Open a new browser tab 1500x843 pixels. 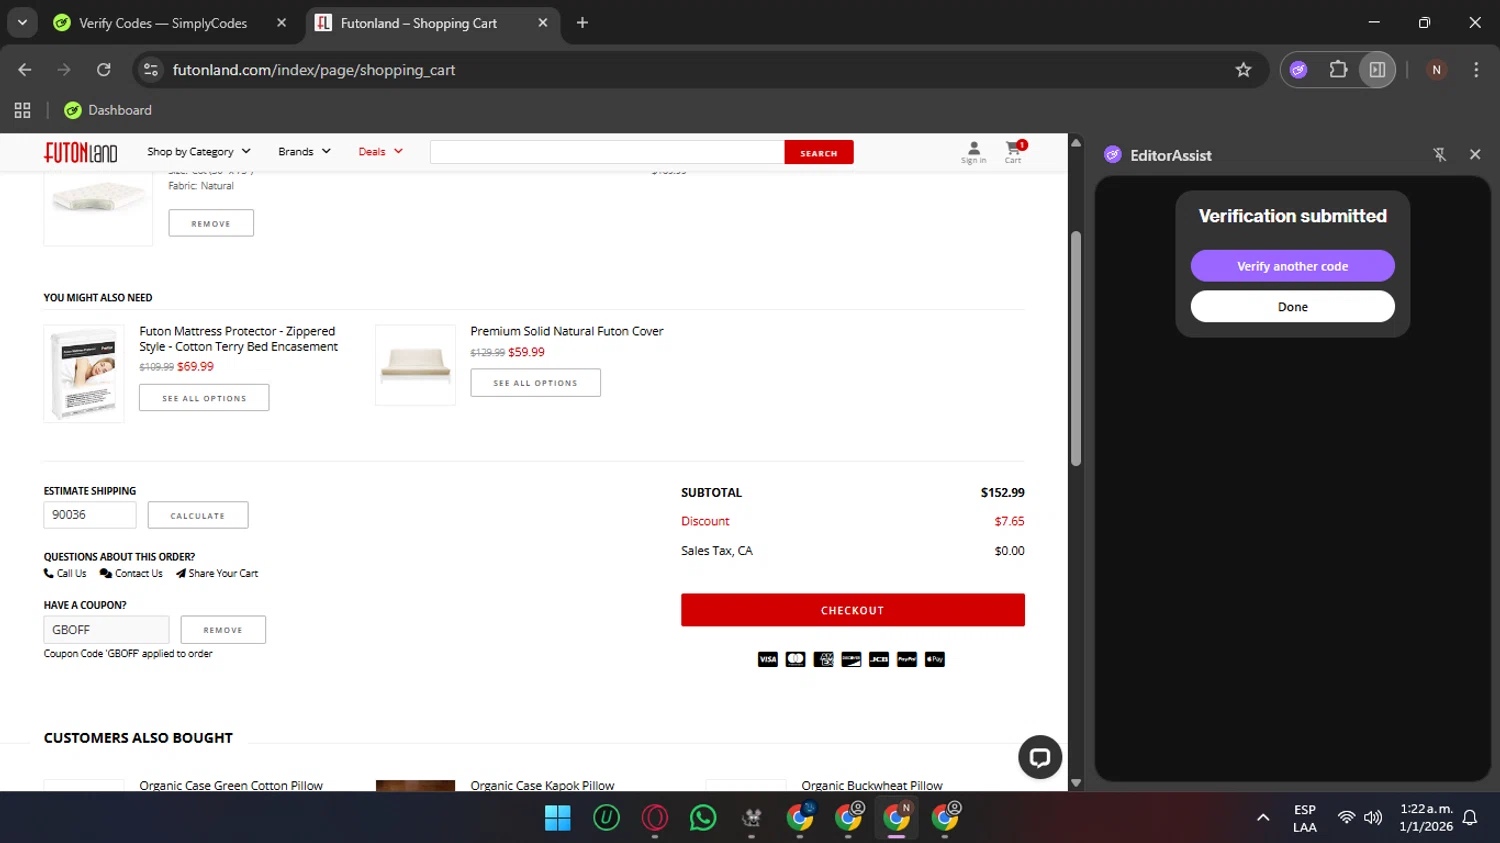click(582, 23)
